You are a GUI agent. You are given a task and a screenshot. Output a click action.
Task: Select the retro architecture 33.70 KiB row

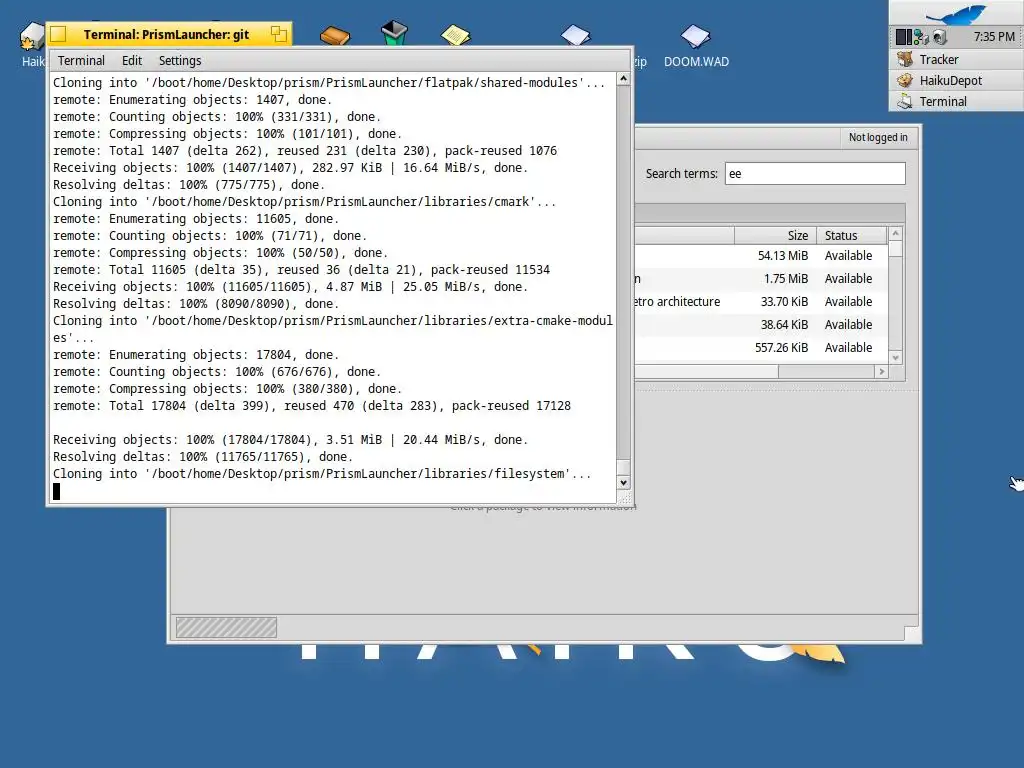pyautogui.click(x=761, y=302)
